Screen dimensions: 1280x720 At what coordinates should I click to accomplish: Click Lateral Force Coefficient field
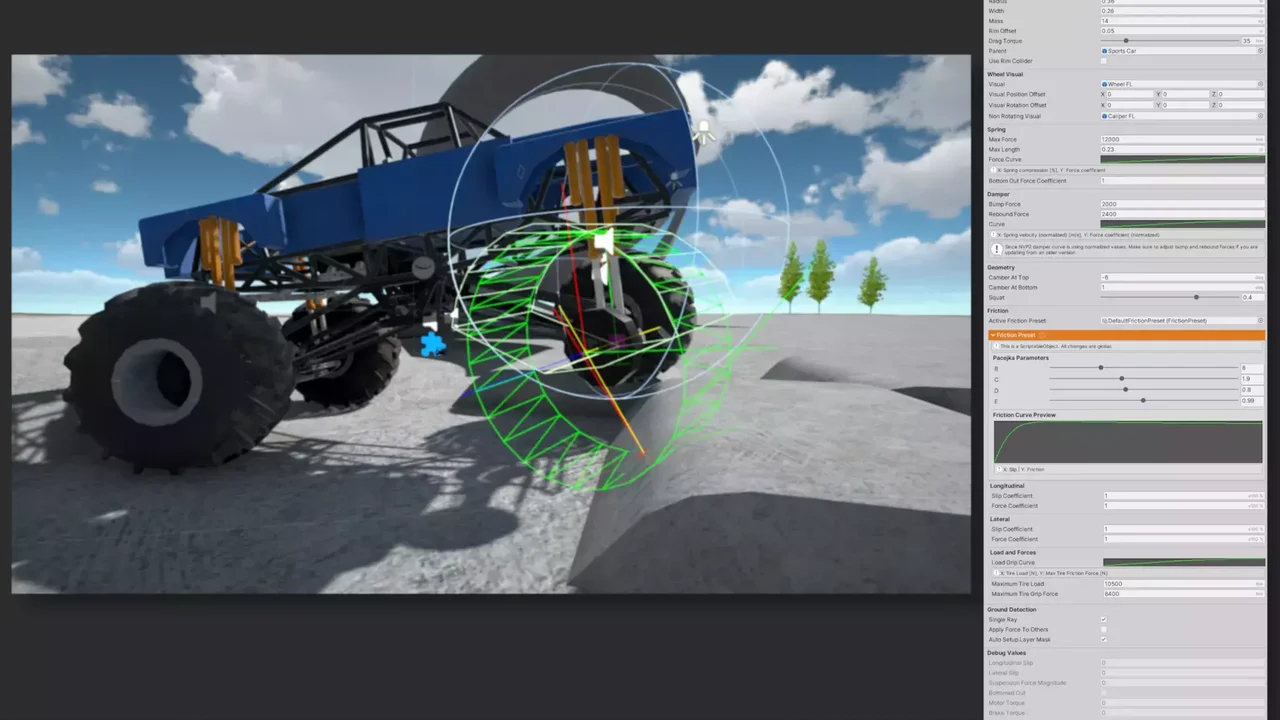(1183, 539)
